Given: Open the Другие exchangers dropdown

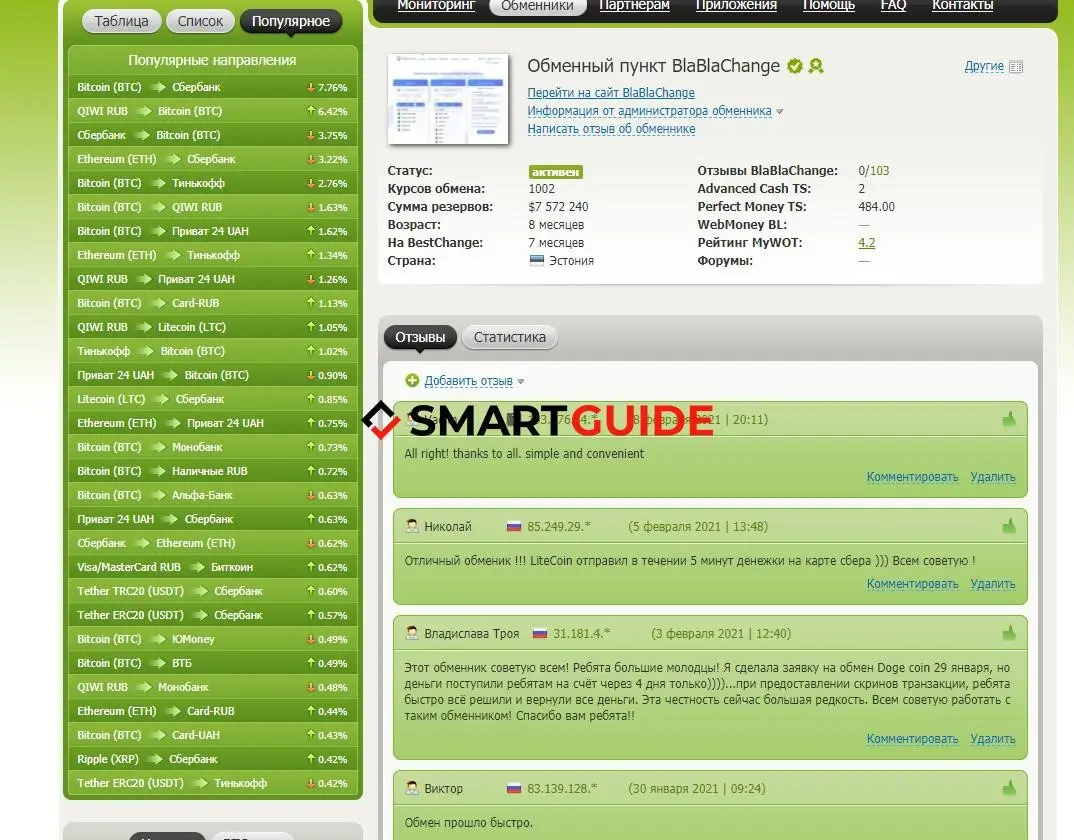Looking at the screenshot, I should [x=984, y=66].
